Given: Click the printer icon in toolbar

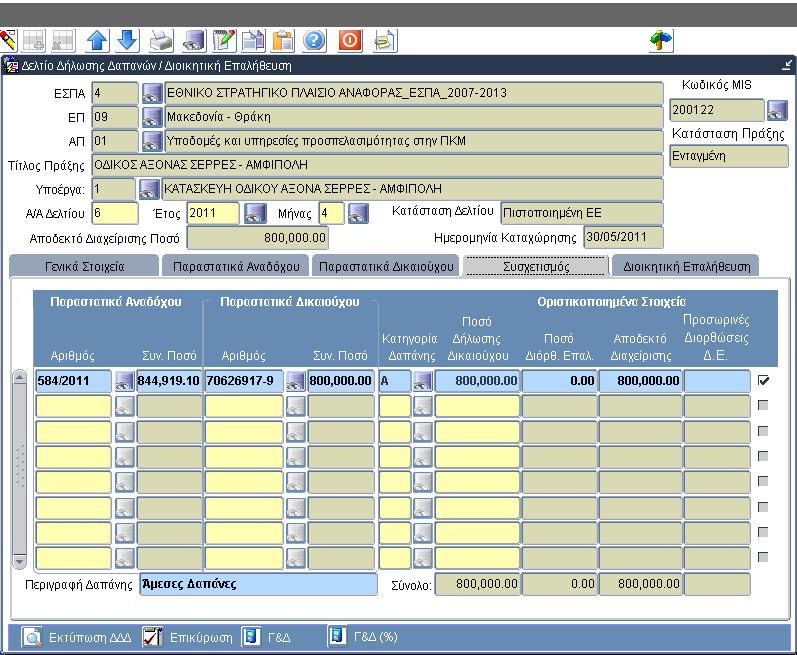Looking at the screenshot, I should 161,41.
